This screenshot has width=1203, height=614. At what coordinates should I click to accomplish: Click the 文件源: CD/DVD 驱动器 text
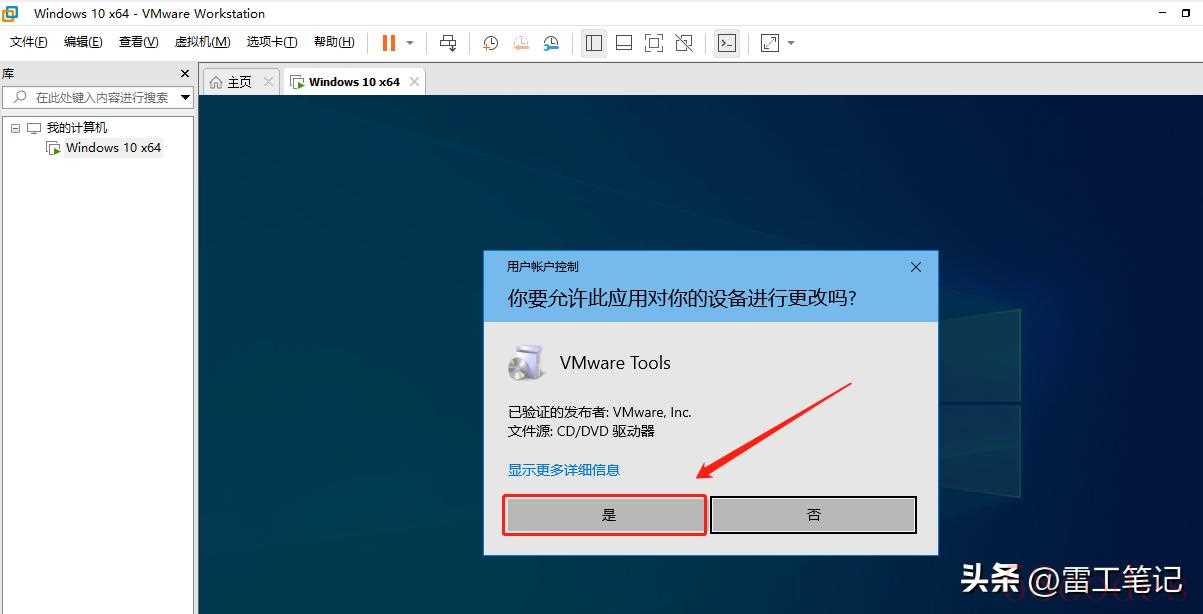tap(581, 432)
